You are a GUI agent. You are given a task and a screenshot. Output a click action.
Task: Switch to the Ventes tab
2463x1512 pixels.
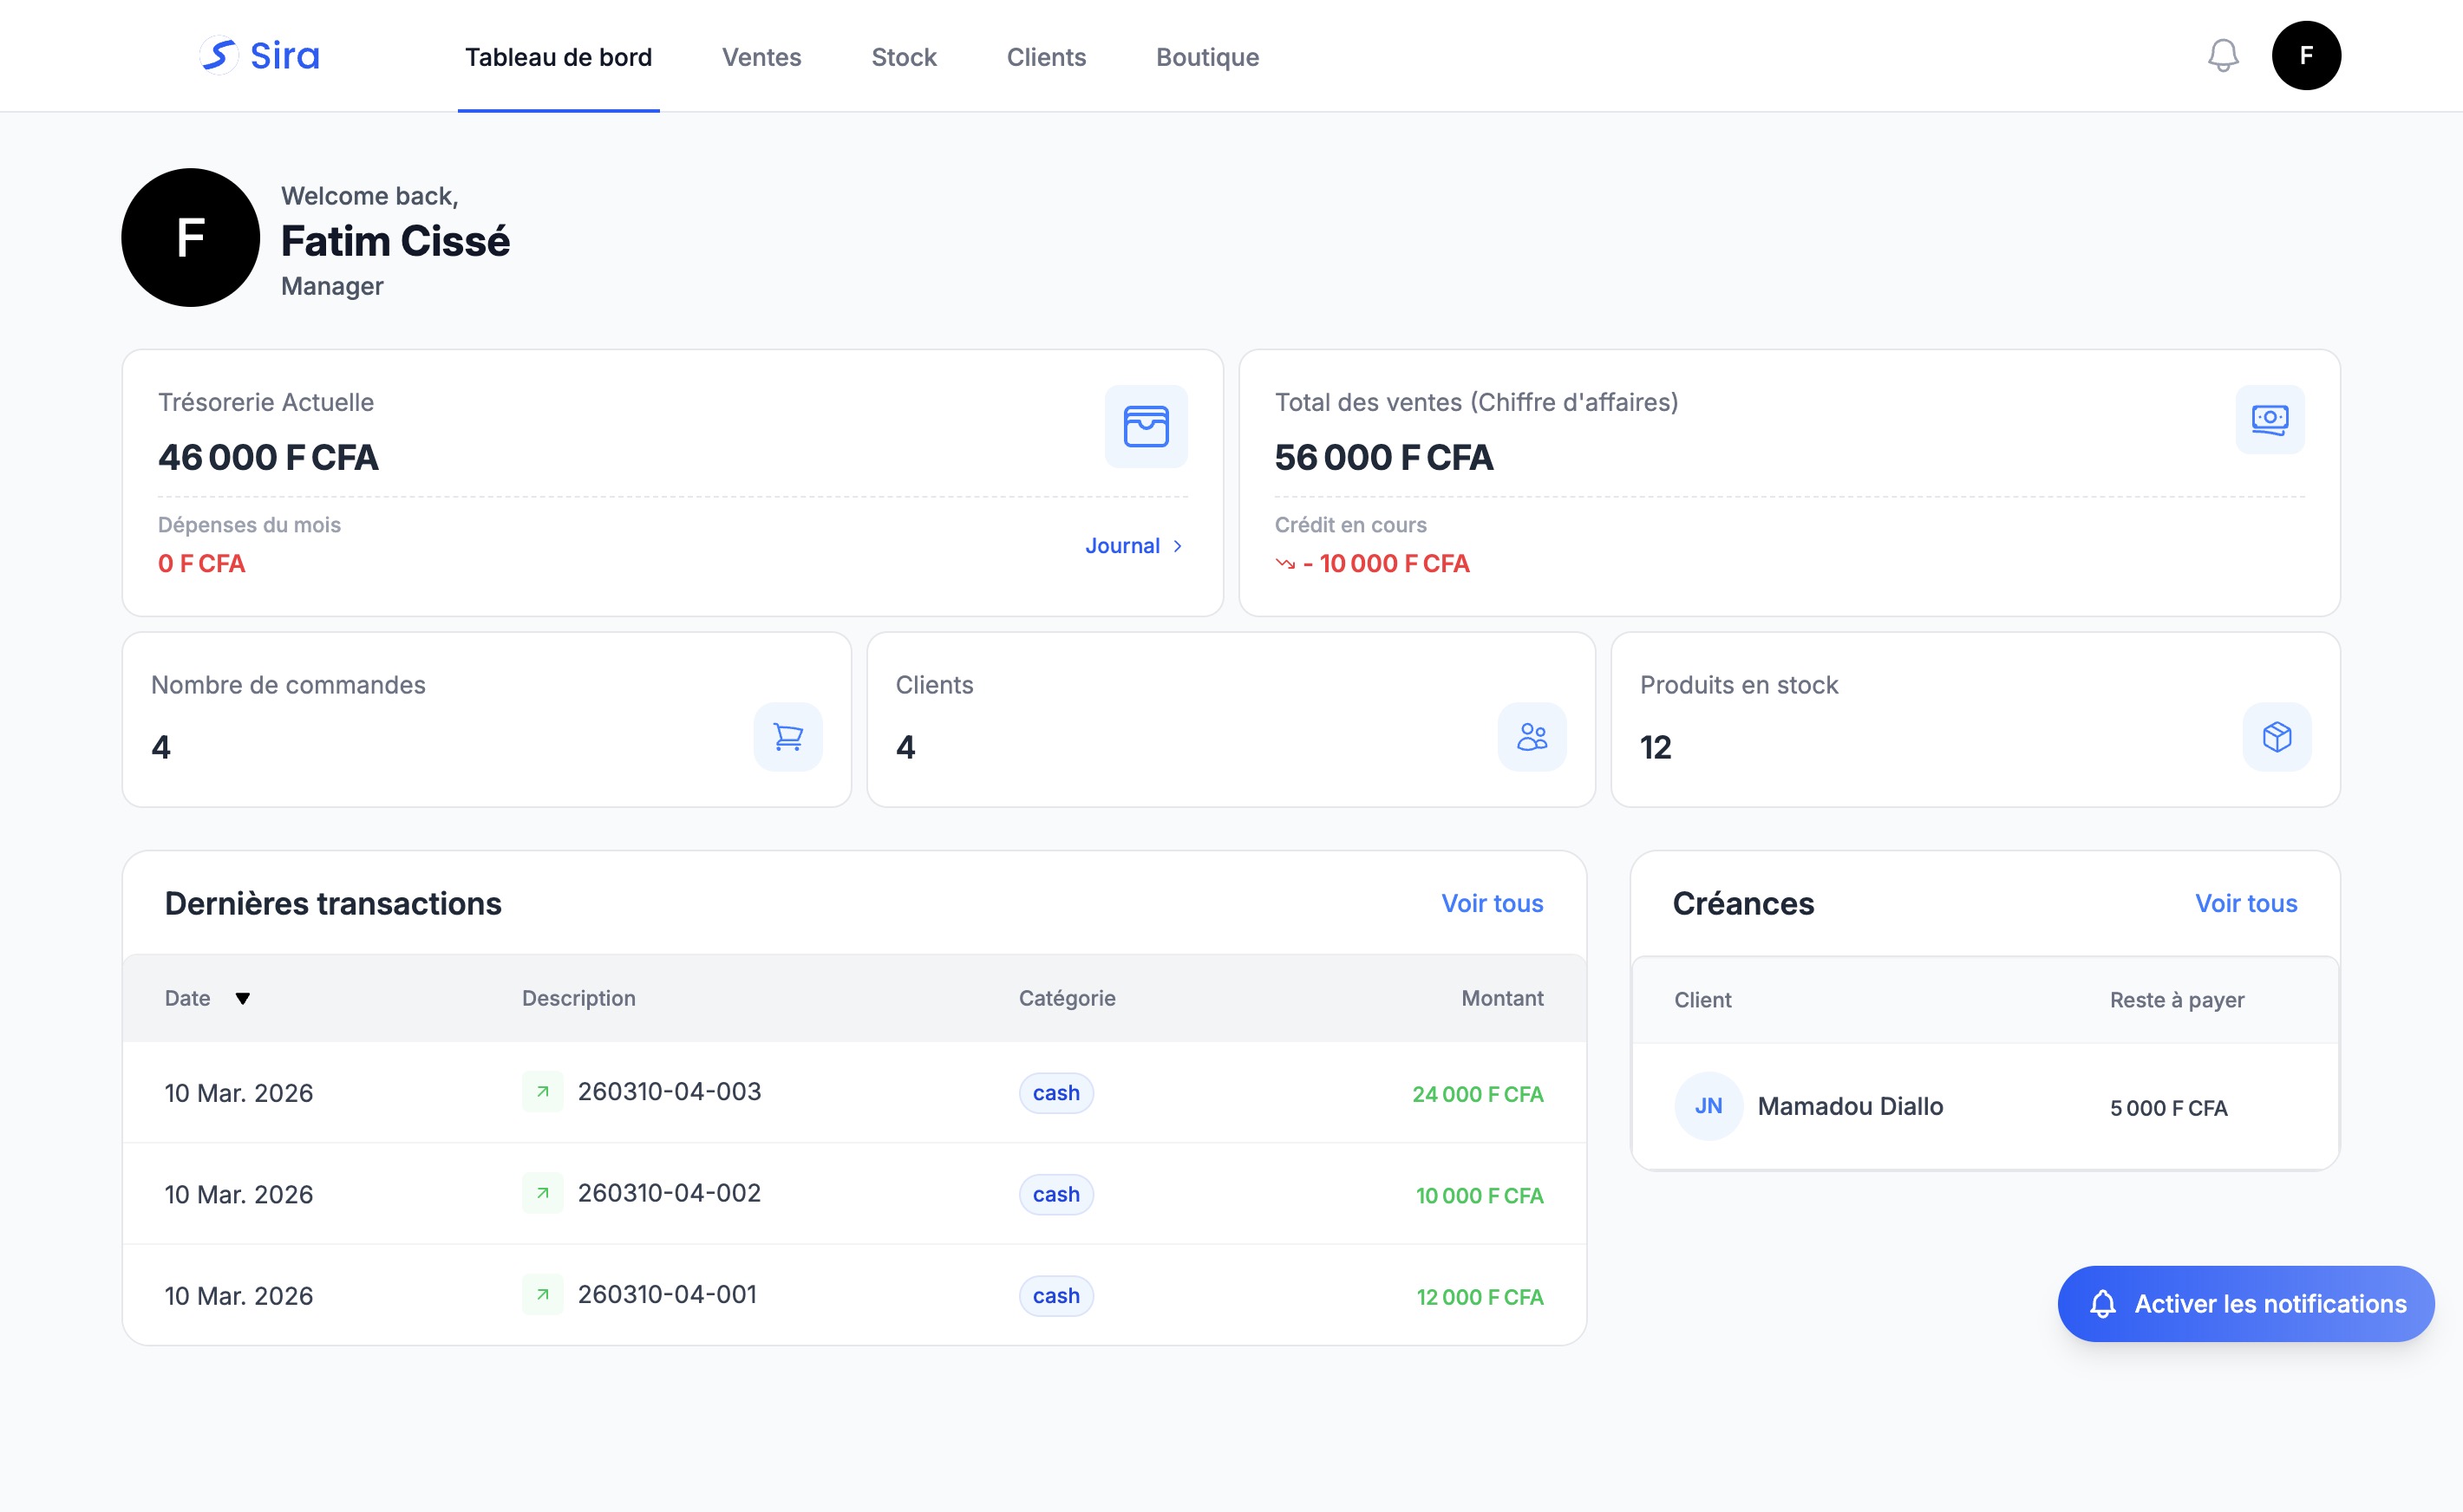click(x=761, y=57)
